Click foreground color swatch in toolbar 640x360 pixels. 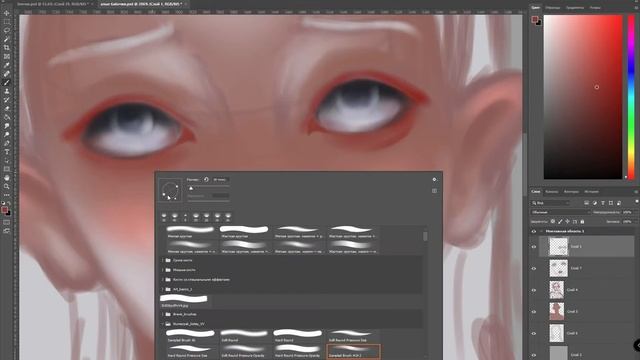[4, 209]
